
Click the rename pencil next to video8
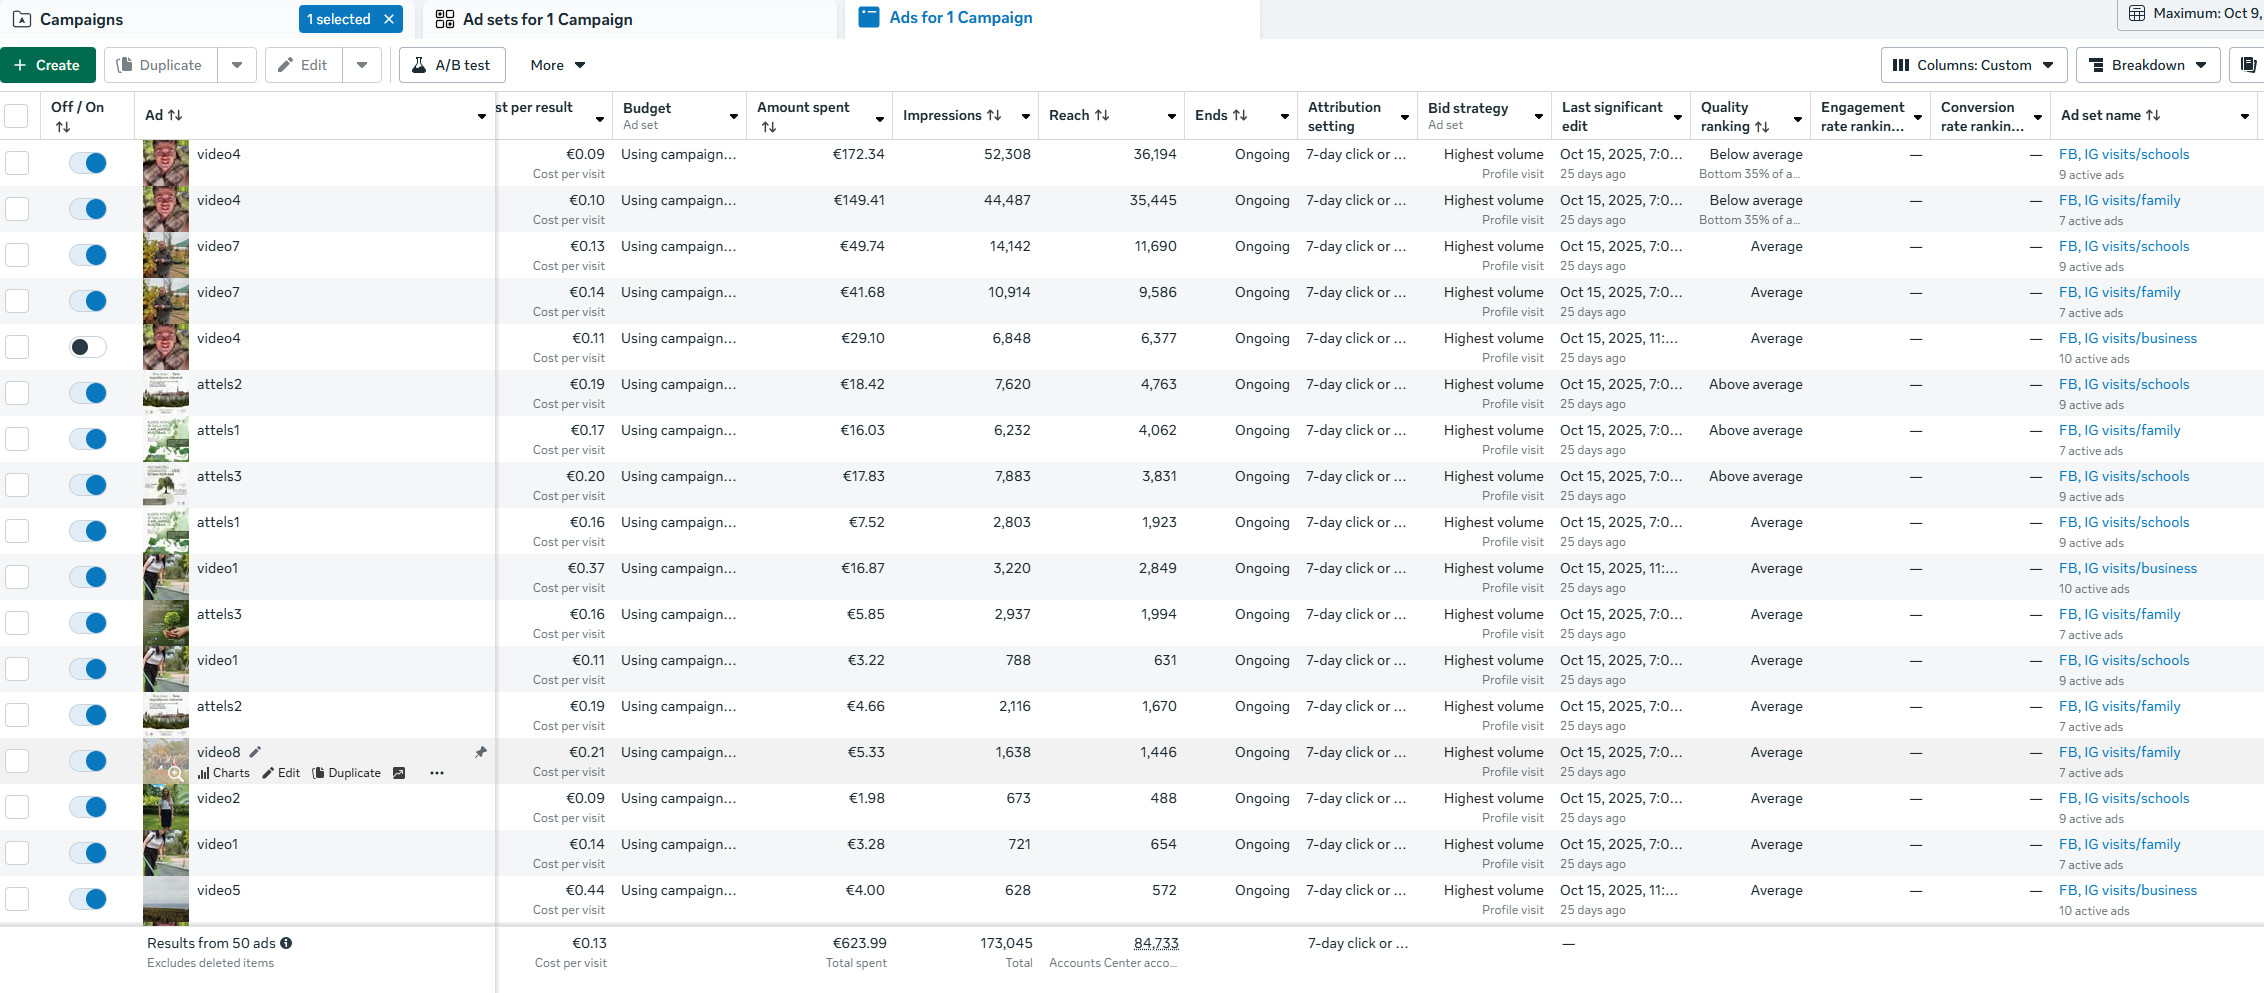255,752
